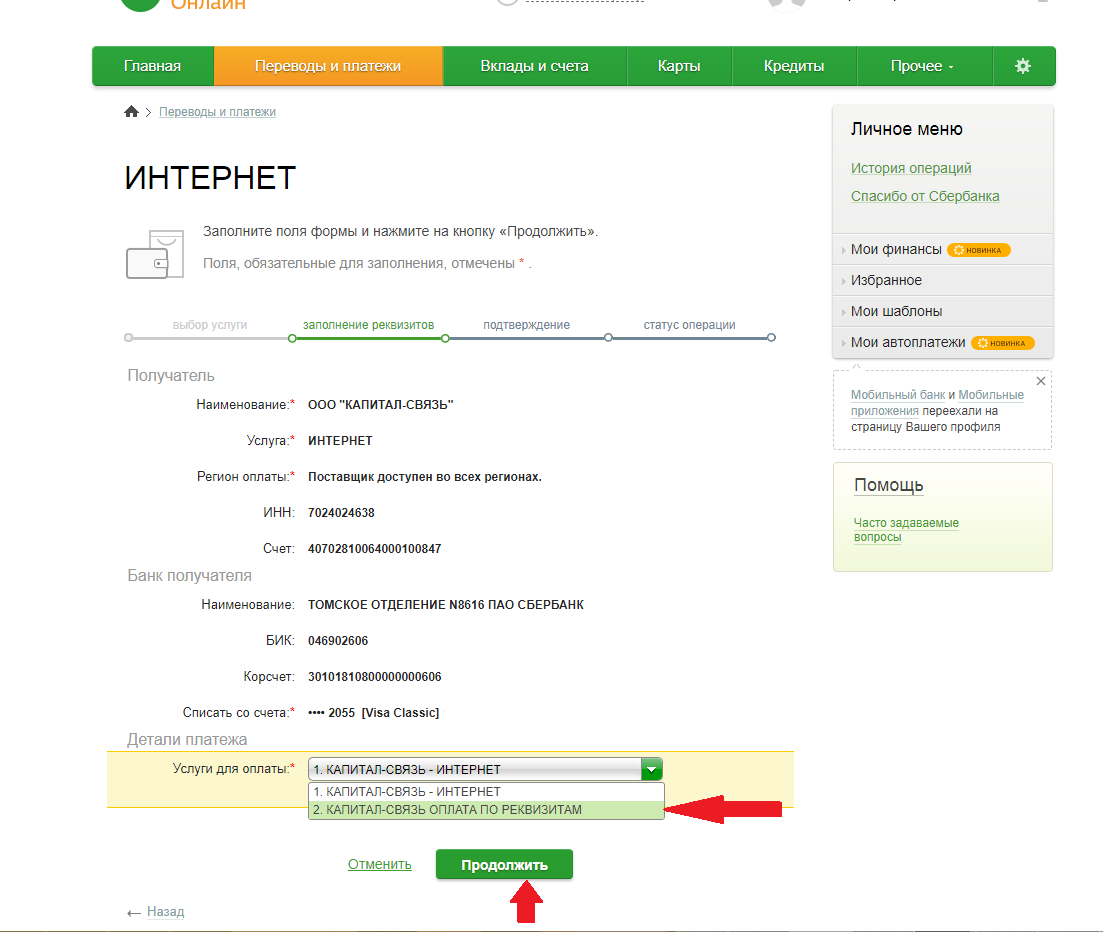1103x932 pixels.
Task: Click БИК value 046902606
Action: 338,641
